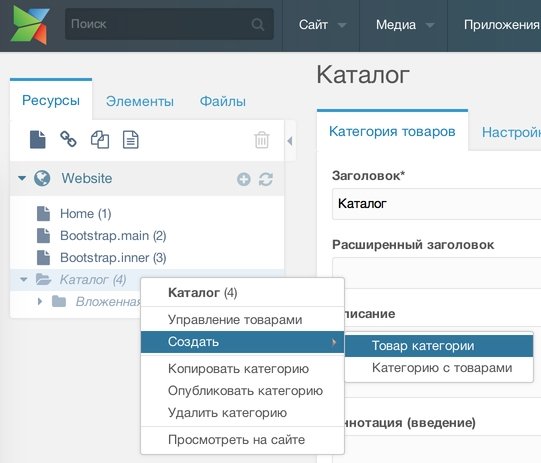The height and width of the screenshot is (463, 541).
Task: Collapse the Каталог (4) folder arrow
Action: click(x=23, y=279)
